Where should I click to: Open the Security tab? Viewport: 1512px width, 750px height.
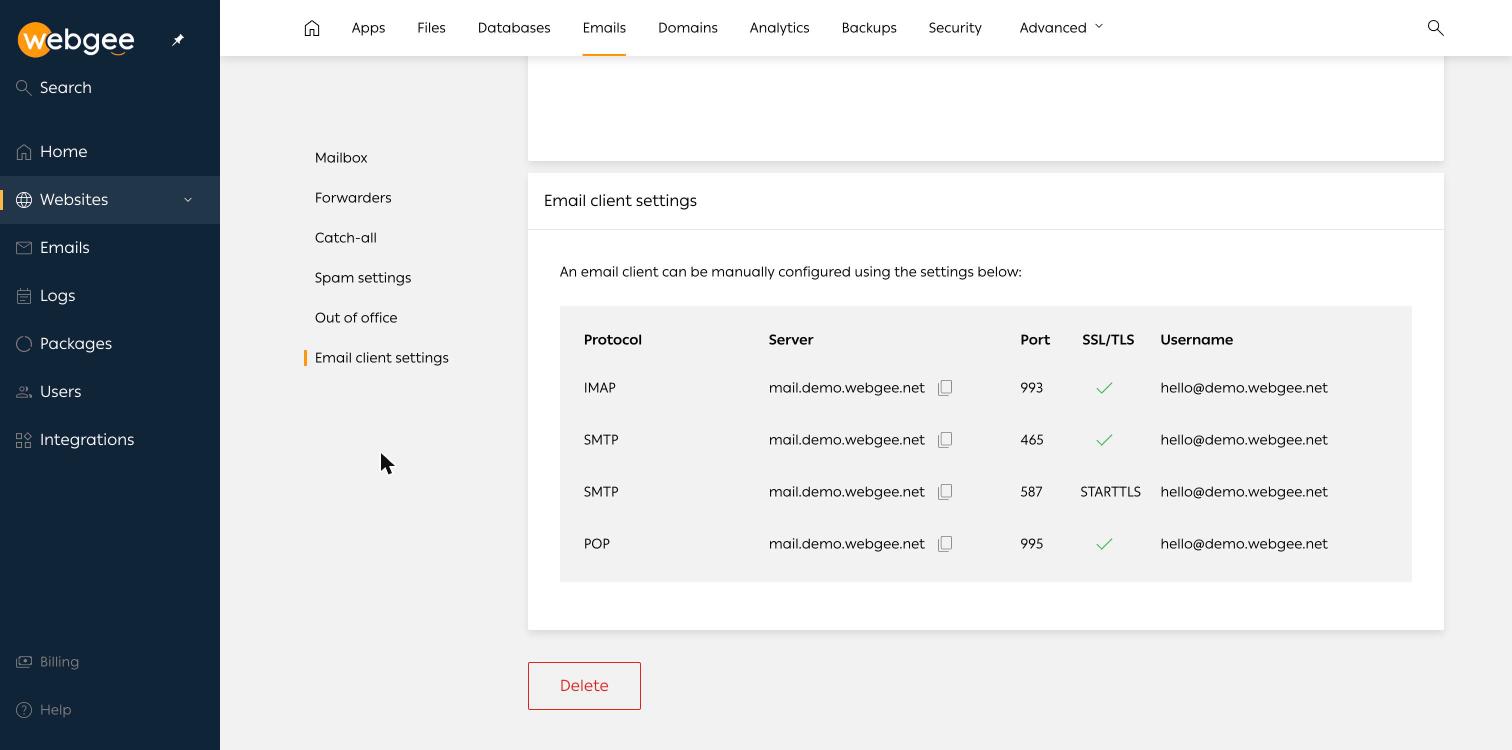point(955,28)
